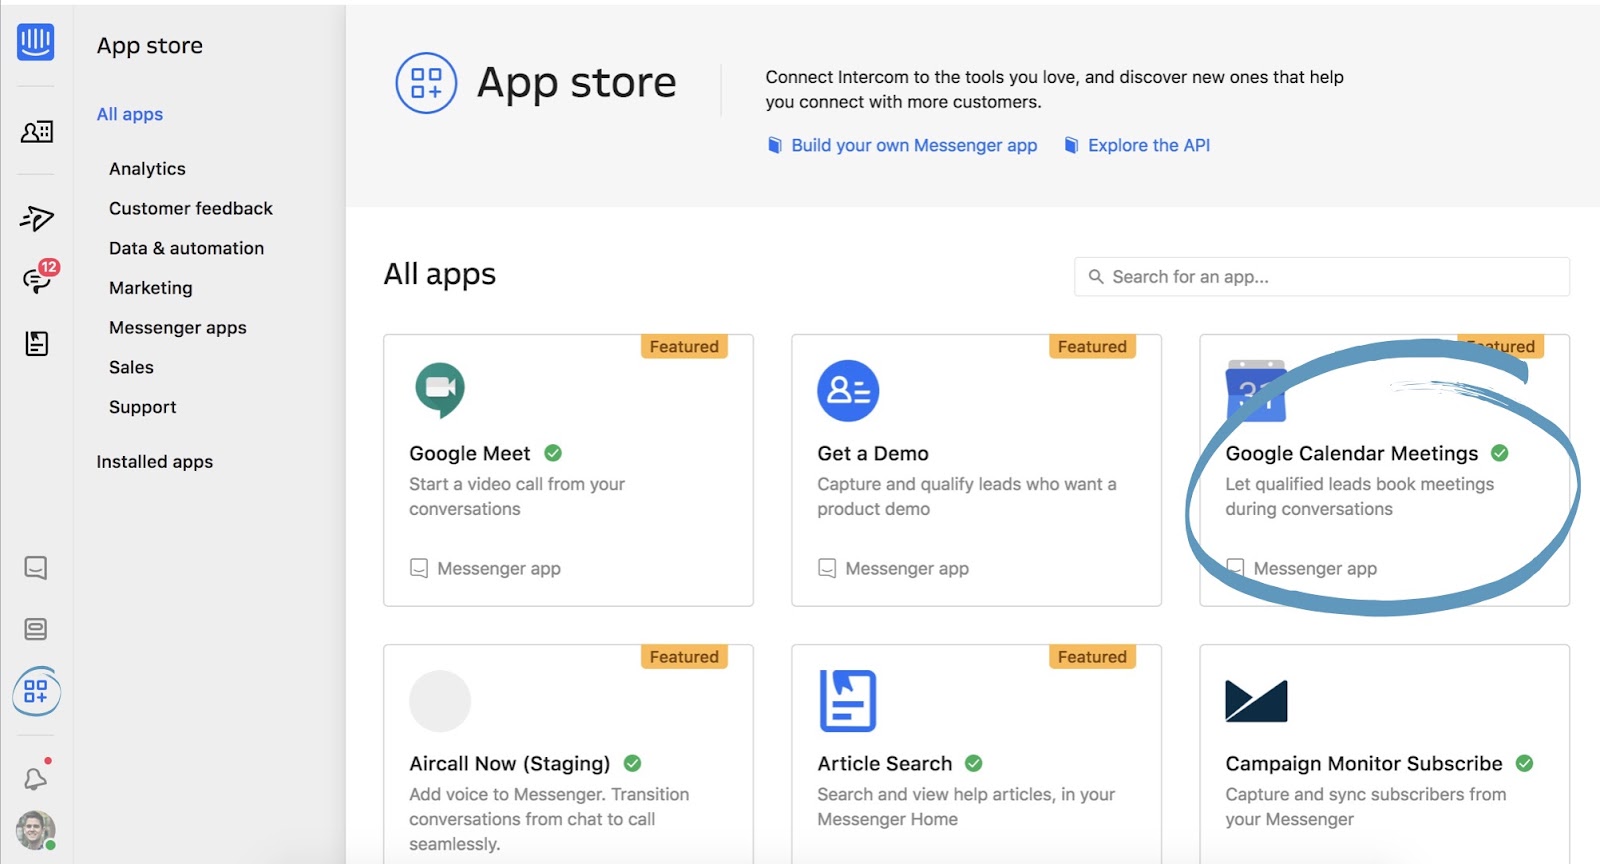Click the Get a Demo app icon
1600x864 pixels.
point(848,390)
